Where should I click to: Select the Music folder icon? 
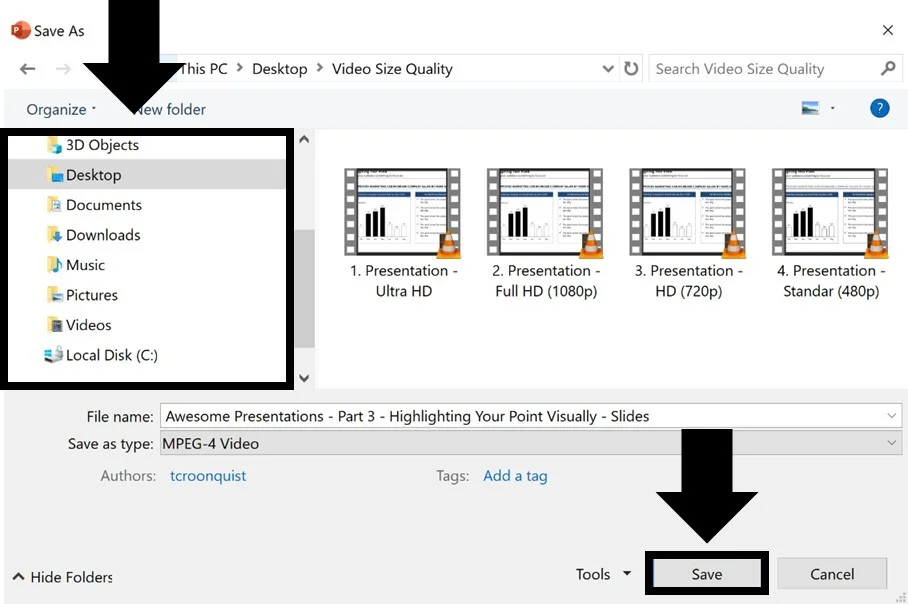(x=54, y=265)
